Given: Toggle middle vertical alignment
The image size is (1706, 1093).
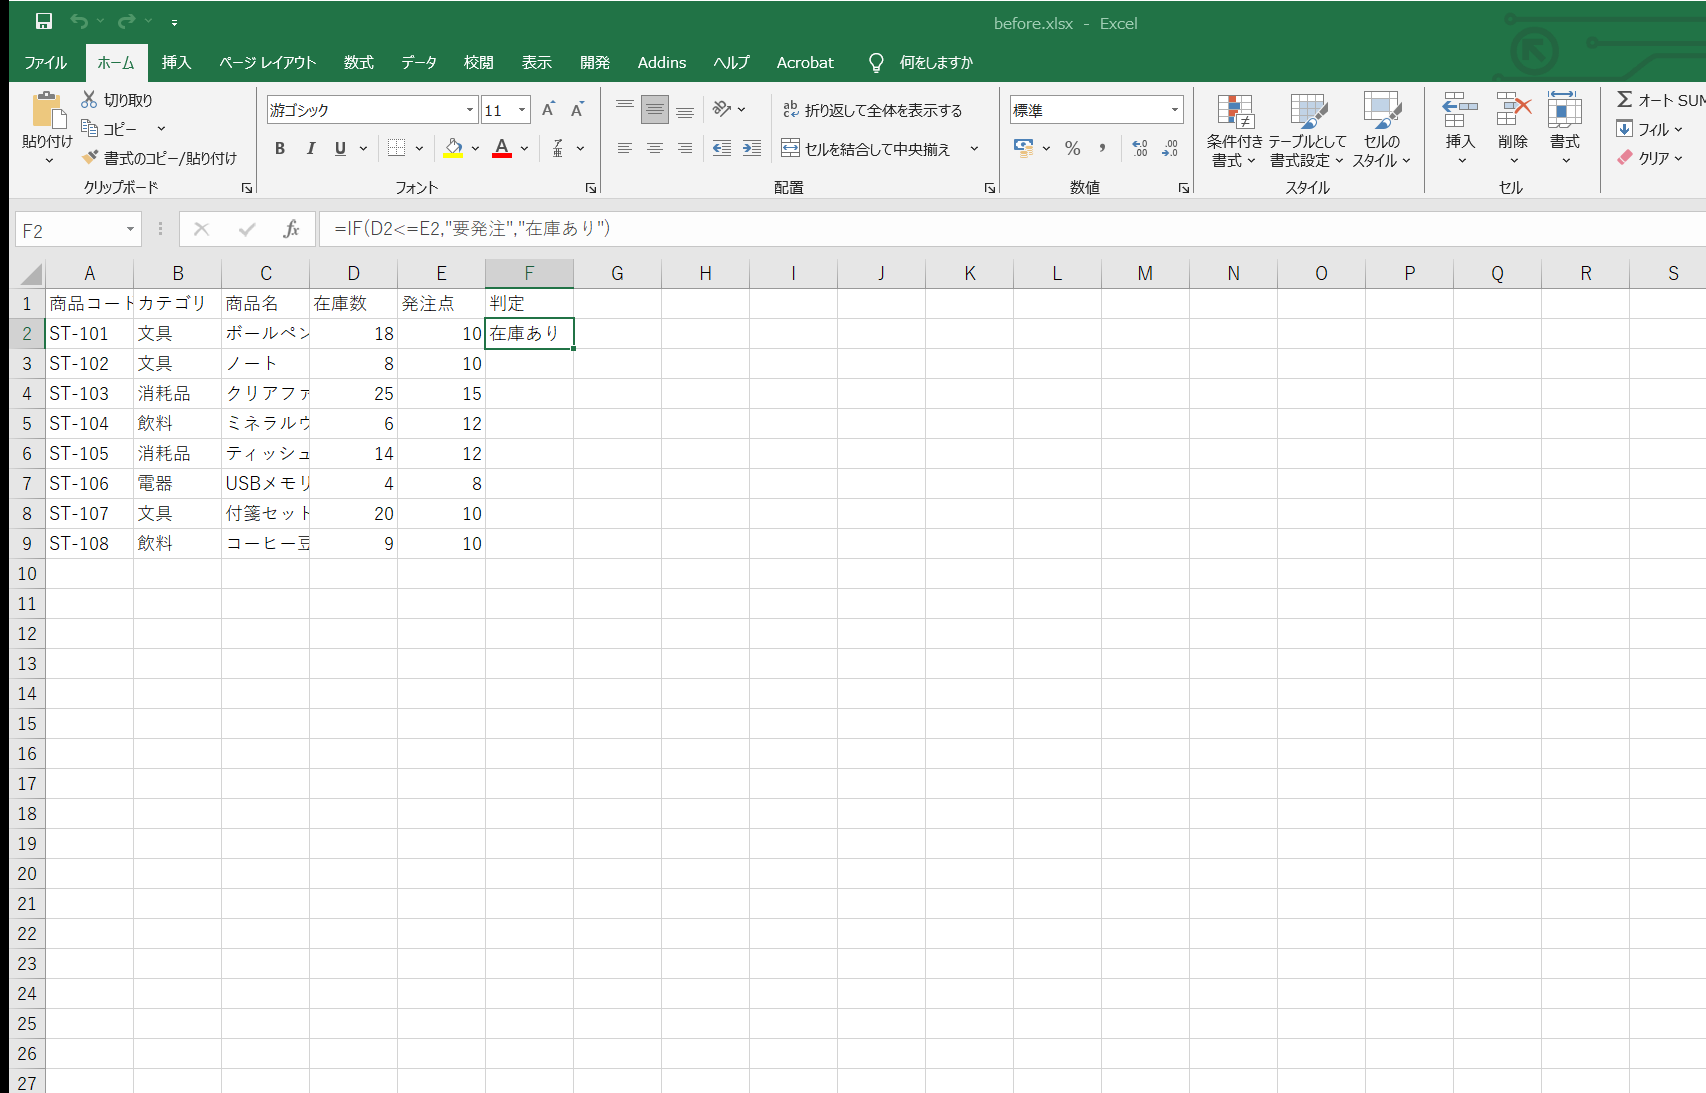Looking at the screenshot, I should click(x=655, y=109).
